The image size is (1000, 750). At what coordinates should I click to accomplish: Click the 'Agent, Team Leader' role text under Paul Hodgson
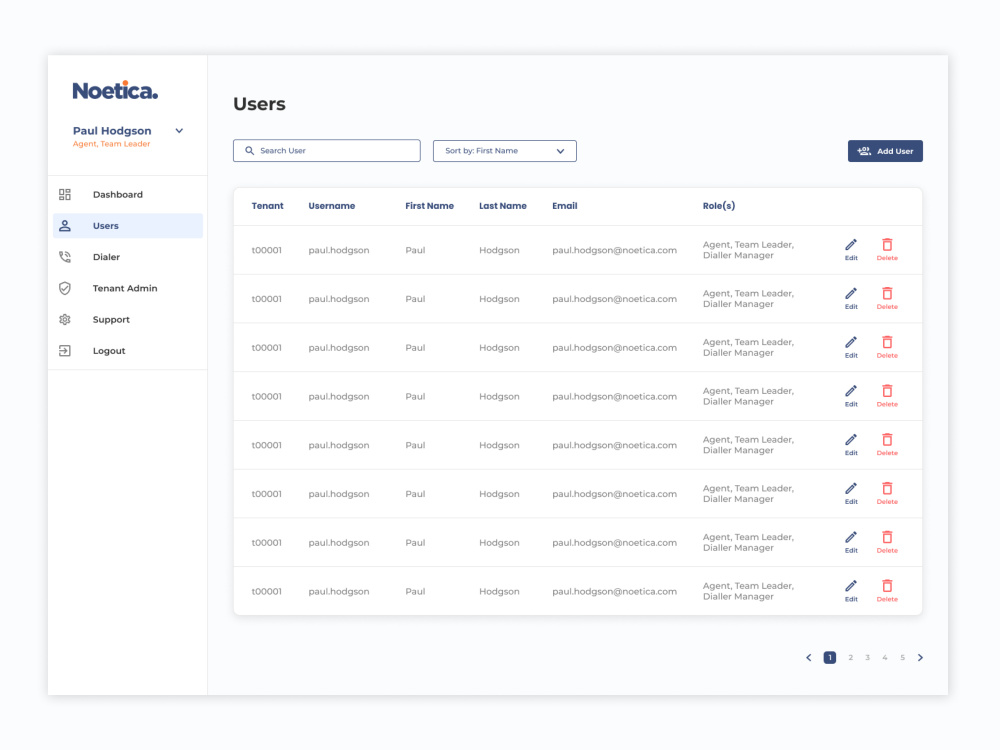pyautogui.click(x=112, y=144)
